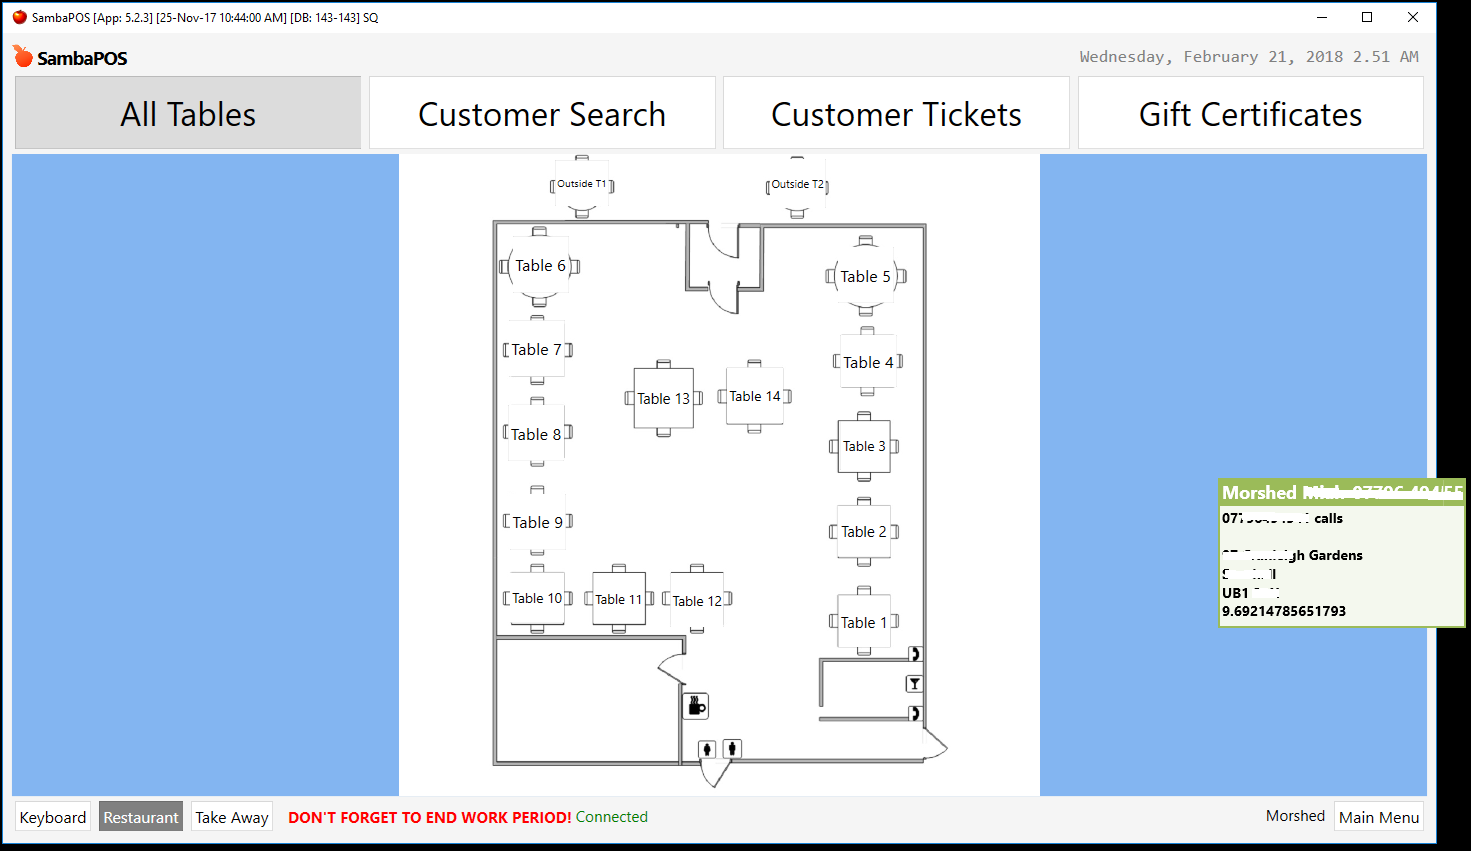Image resolution: width=1471 pixels, height=851 pixels.
Task: Switch to Gift Certificates tab
Action: click(x=1250, y=114)
